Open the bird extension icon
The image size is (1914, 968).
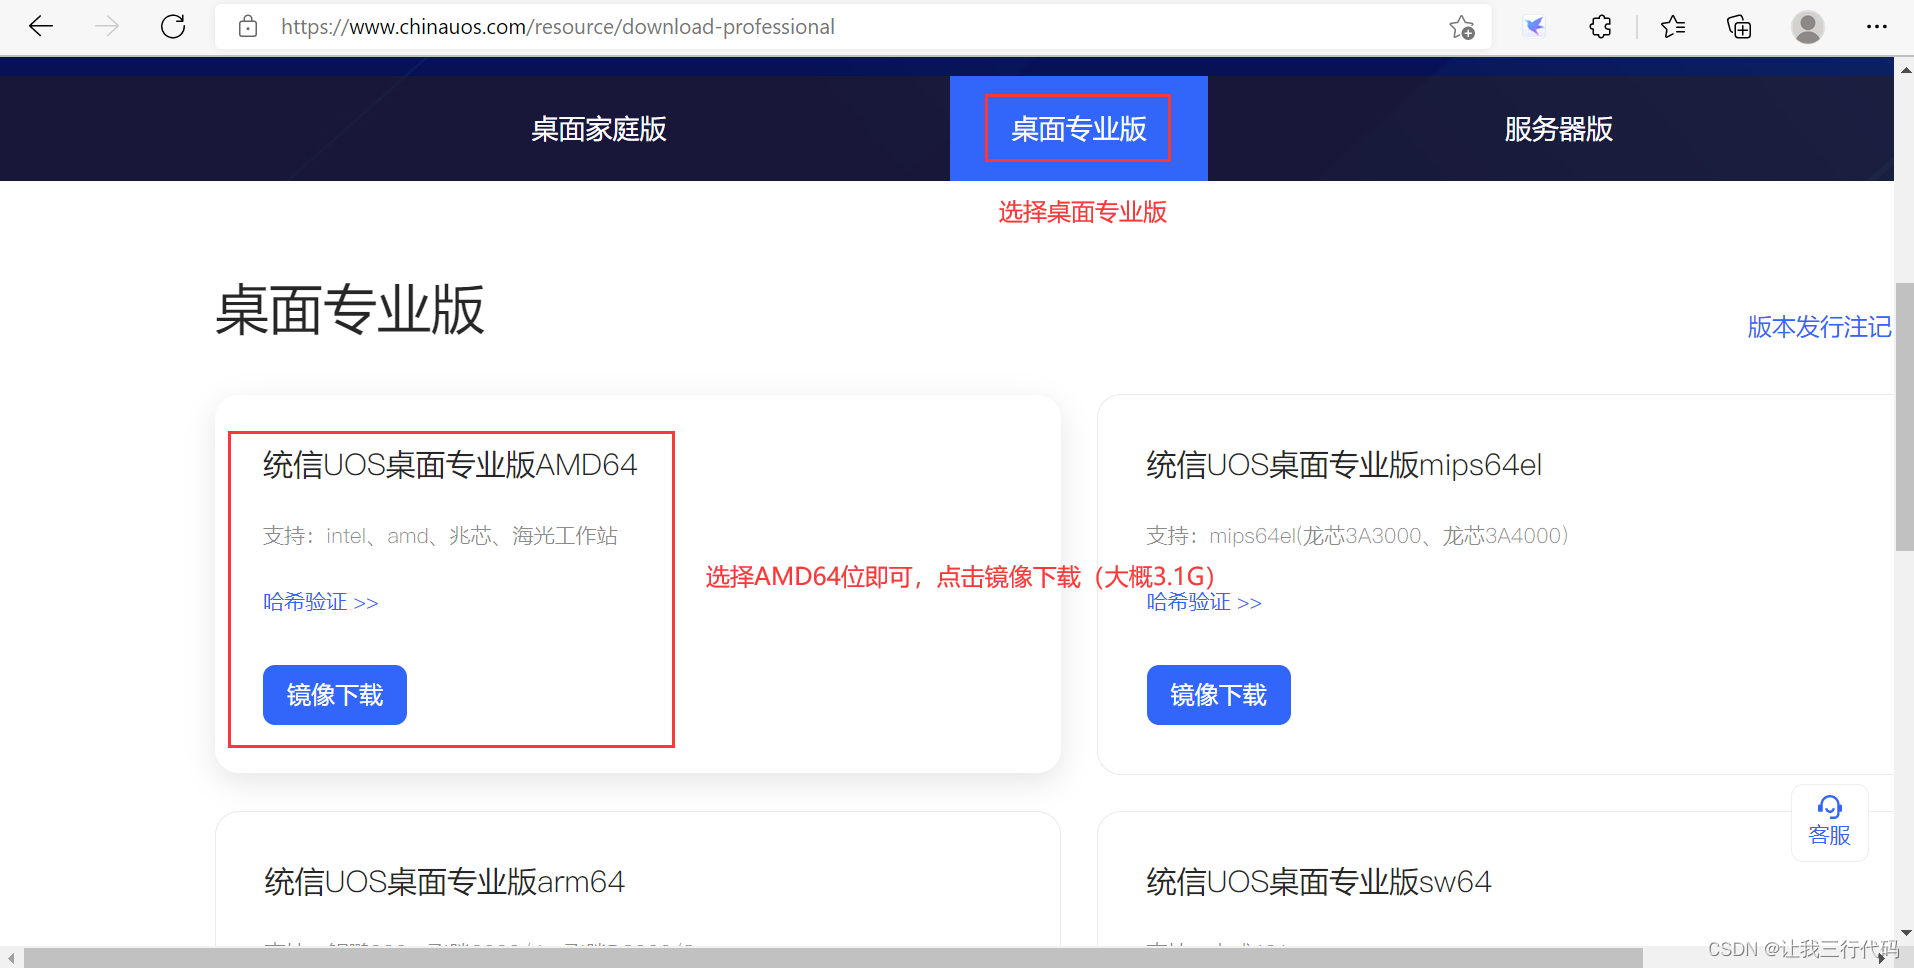pos(1534,27)
